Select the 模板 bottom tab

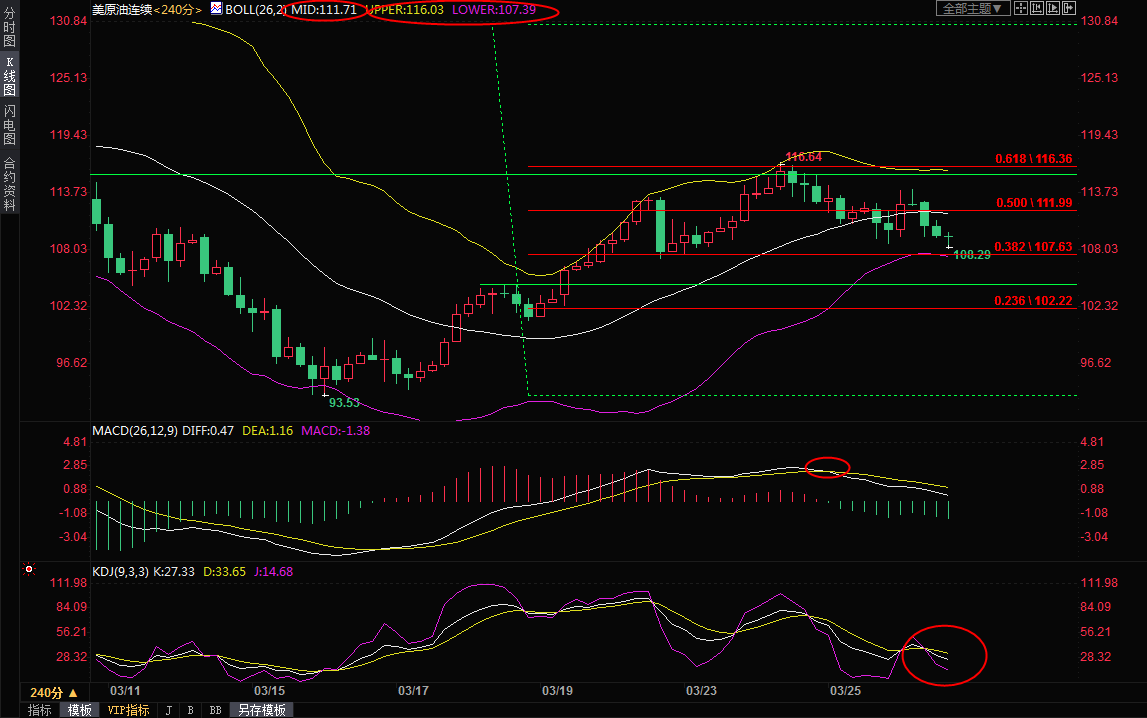(79, 710)
